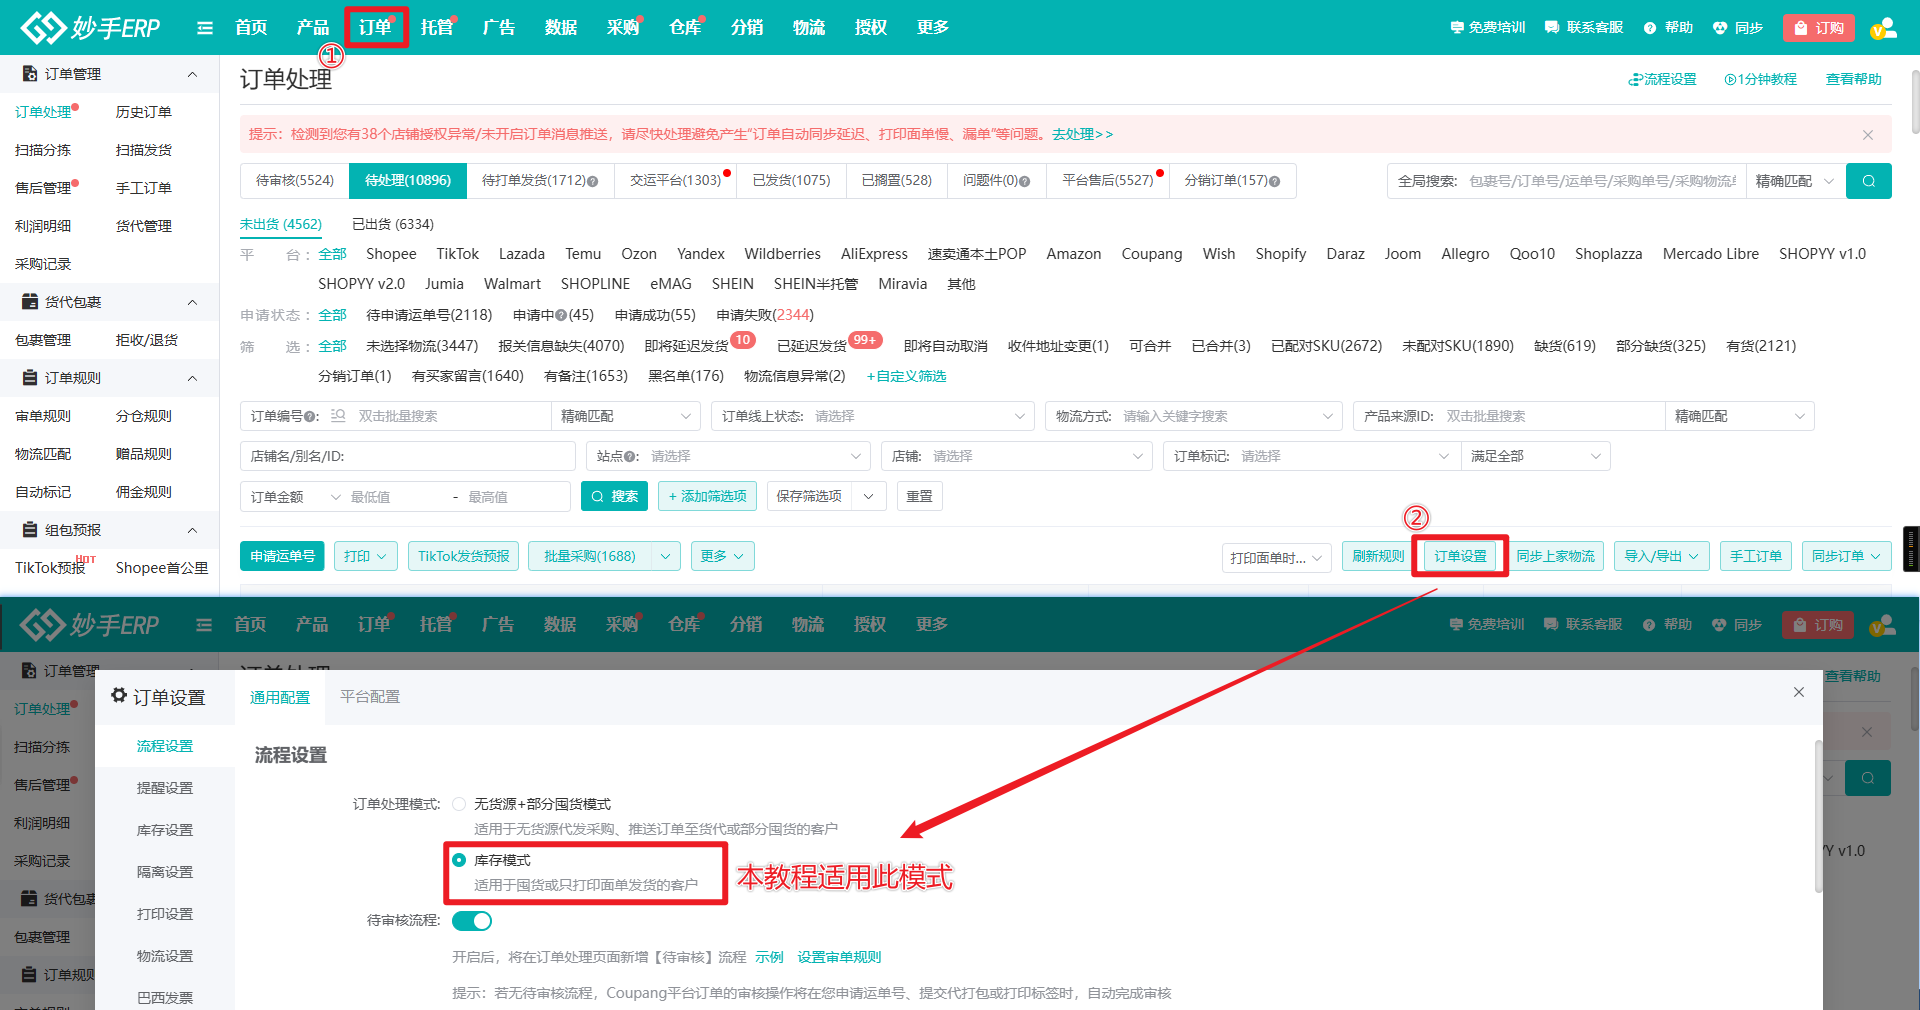Open the 满足全部 dropdown

click(1535, 456)
